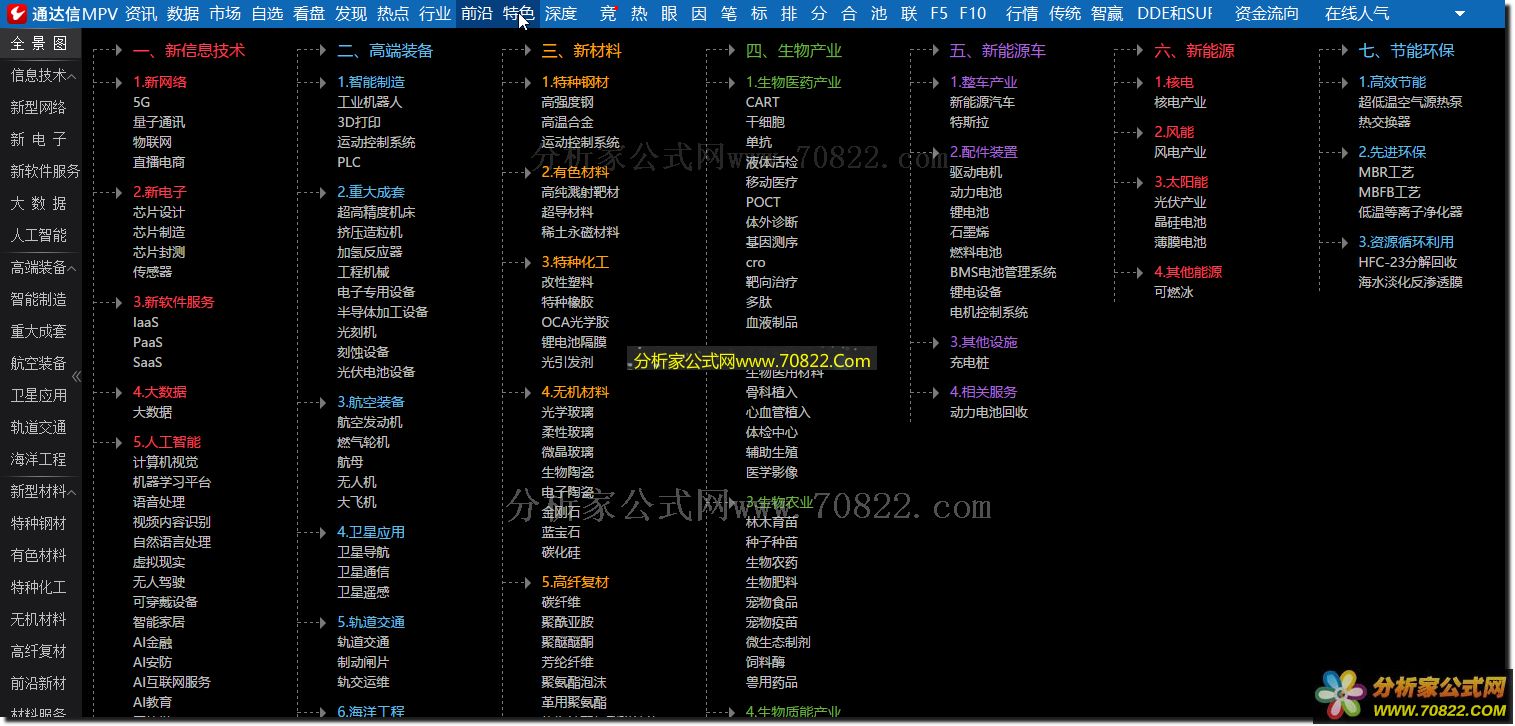Open the 市场 menu
Viewport: 1515px width, 726px height.
click(x=225, y=14)
